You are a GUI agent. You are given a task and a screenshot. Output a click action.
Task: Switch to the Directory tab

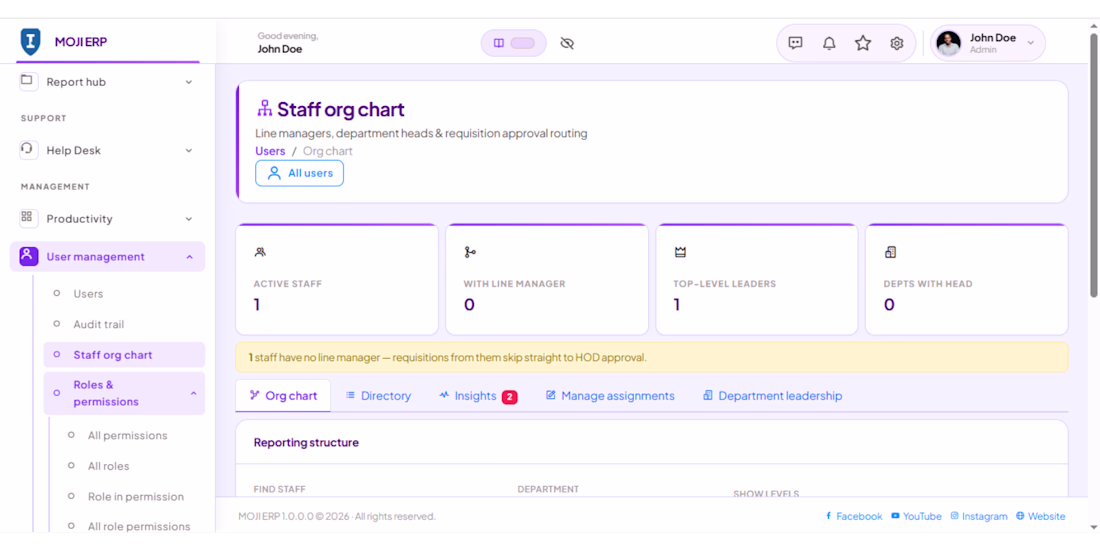click(378, 396)
